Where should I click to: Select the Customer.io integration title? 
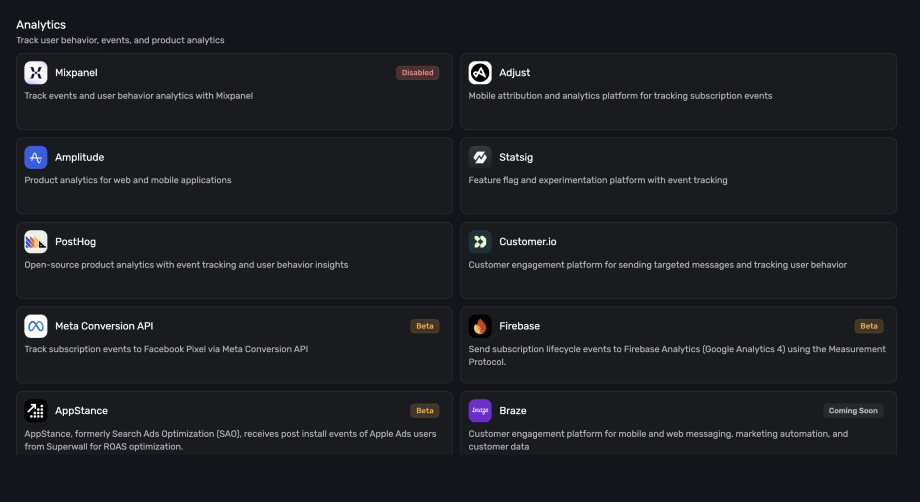(529, 242)
